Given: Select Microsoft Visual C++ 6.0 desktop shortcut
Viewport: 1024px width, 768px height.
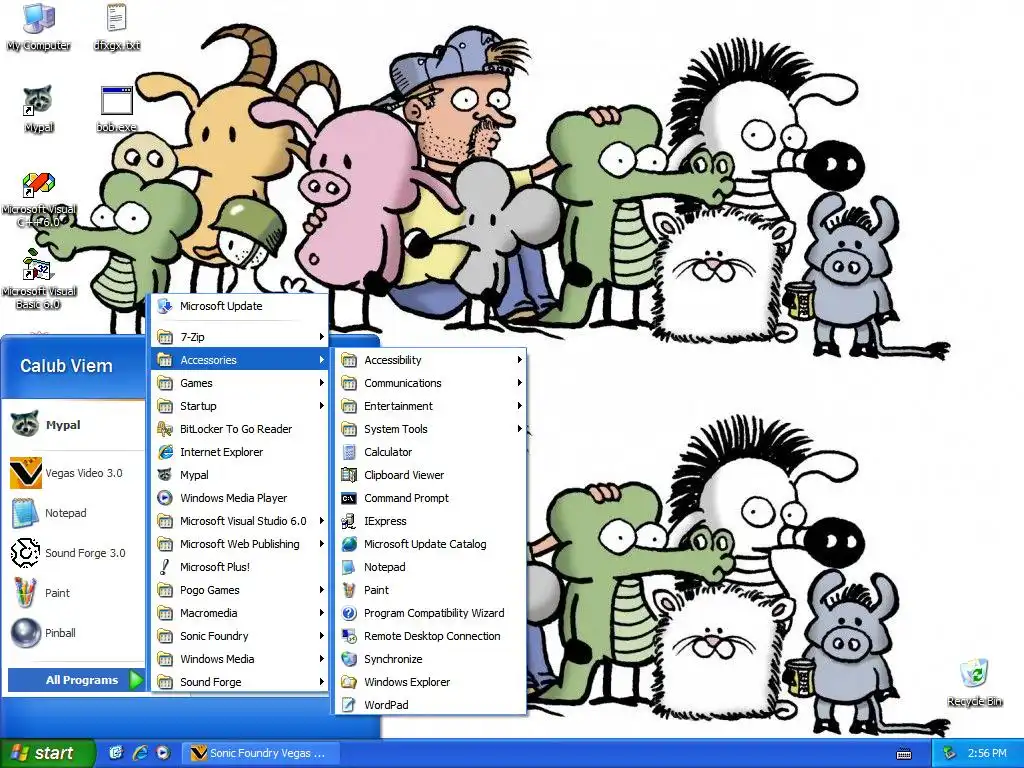Looking at the screenshot, I should [x=39, y=199].
